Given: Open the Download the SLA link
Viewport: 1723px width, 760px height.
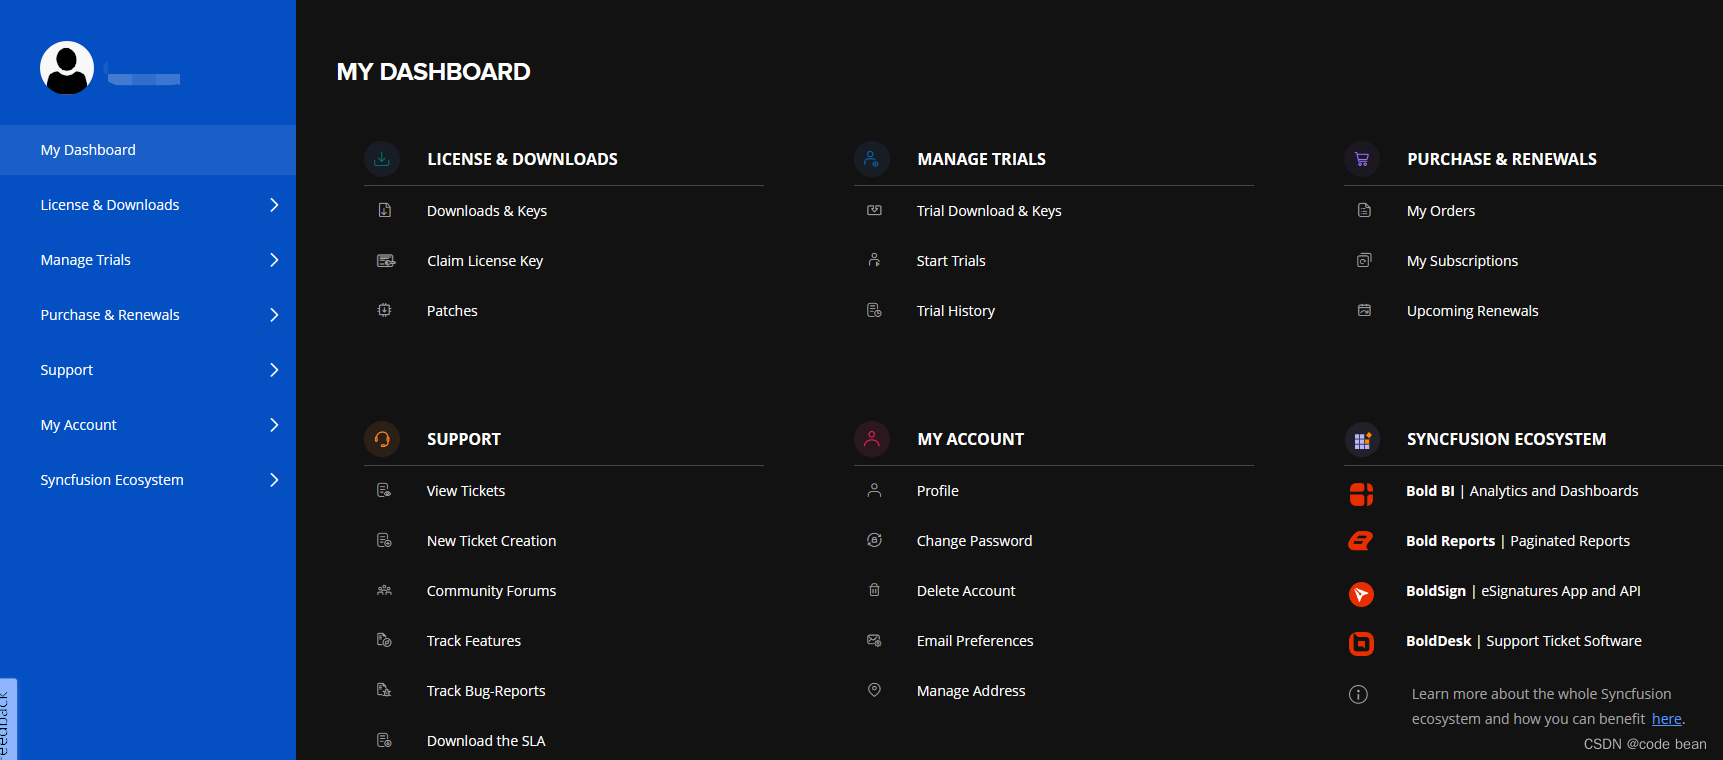Looking at the screenshot, I should [x=486, y=741].
